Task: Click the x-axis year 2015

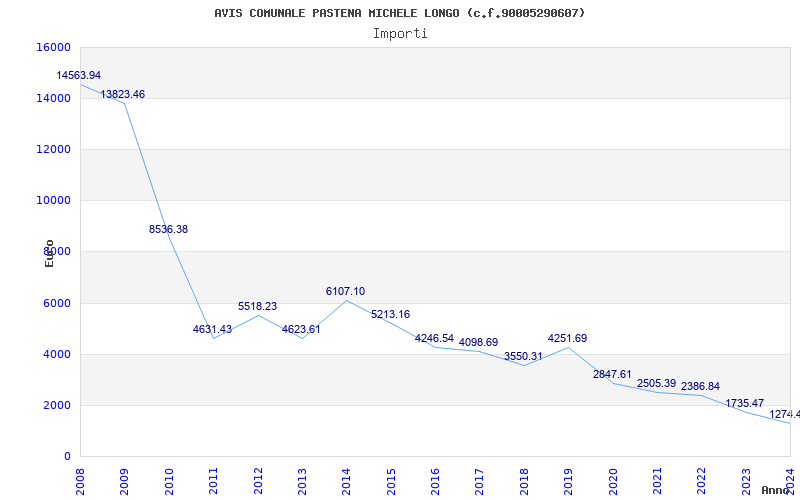Action: click(x=391, y=481)
